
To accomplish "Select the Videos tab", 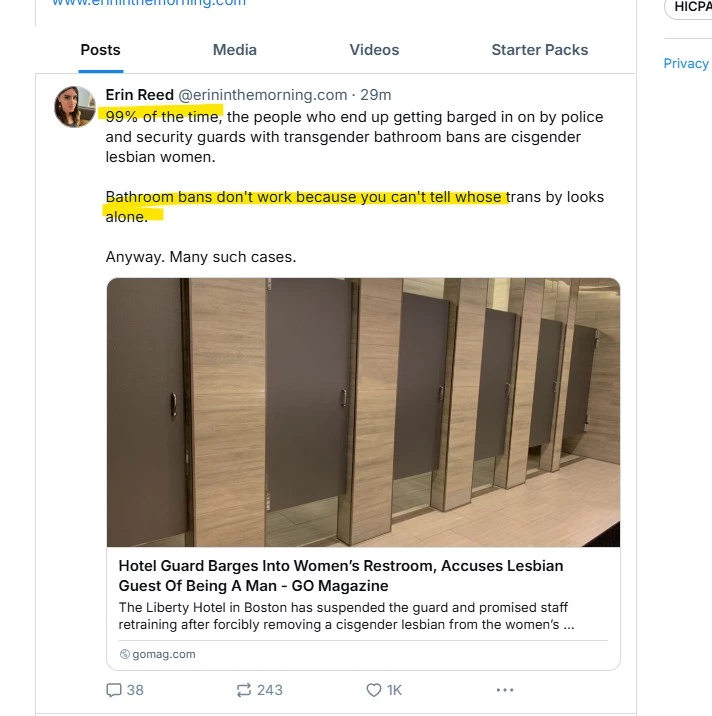I will (x=374, y=50).
